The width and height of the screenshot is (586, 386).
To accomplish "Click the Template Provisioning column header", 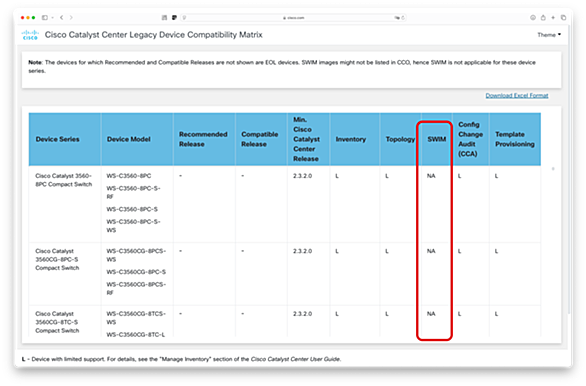I will (x=515, y=139).
